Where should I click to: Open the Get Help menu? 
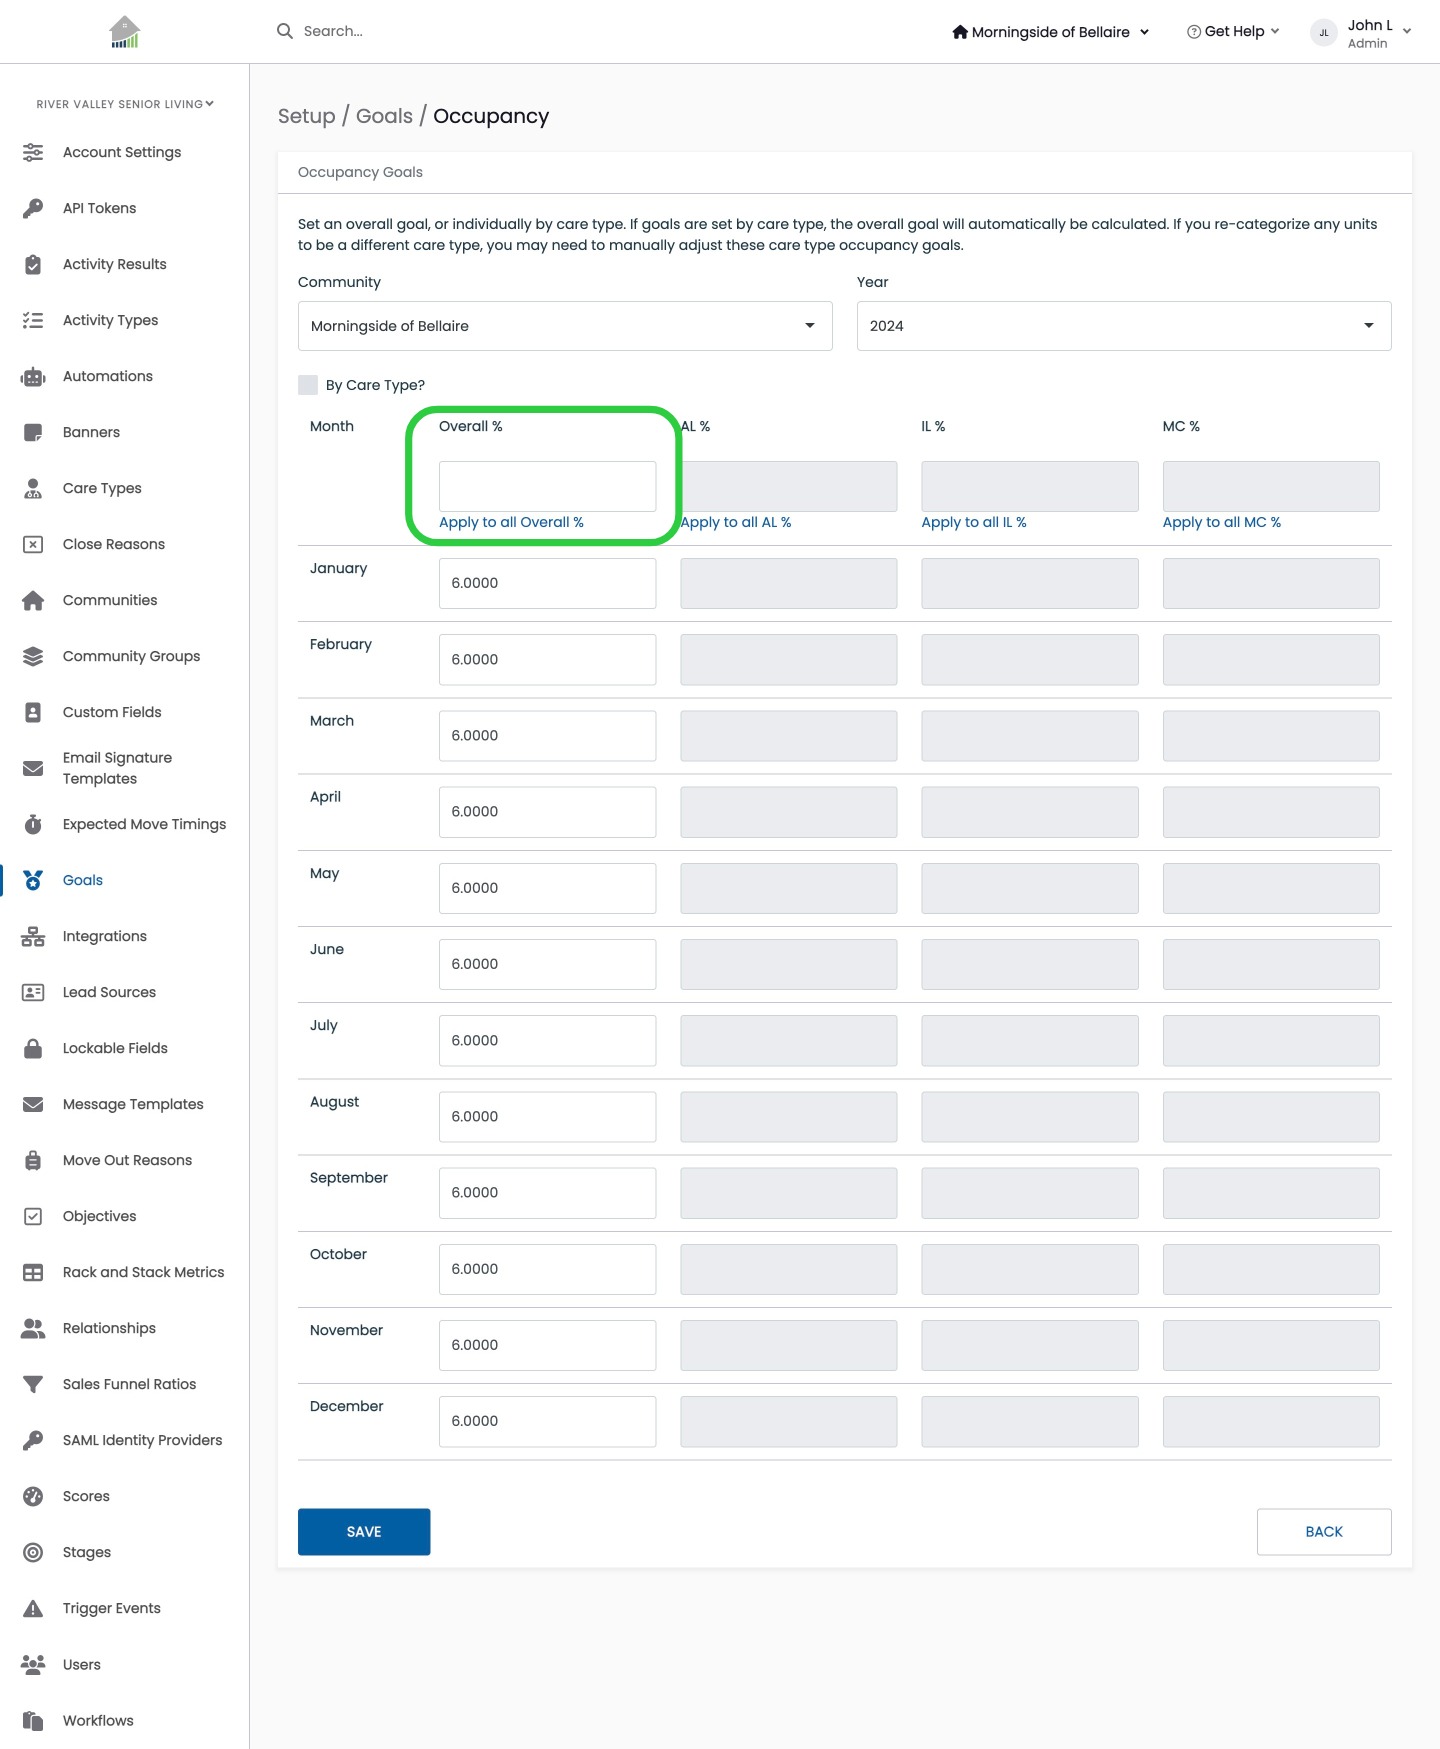[1233, 32]
